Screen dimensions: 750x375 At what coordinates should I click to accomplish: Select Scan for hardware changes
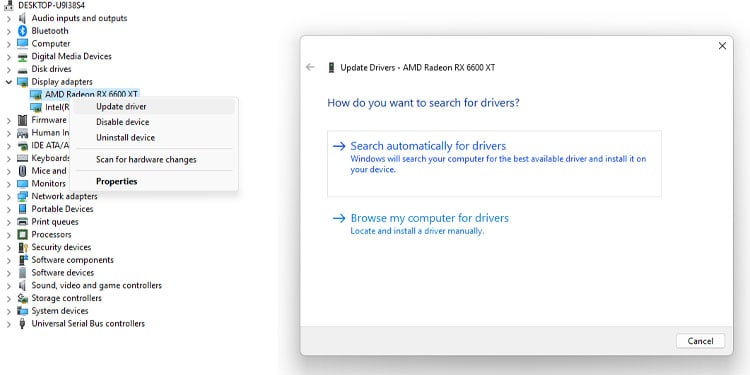click(154, 159)
